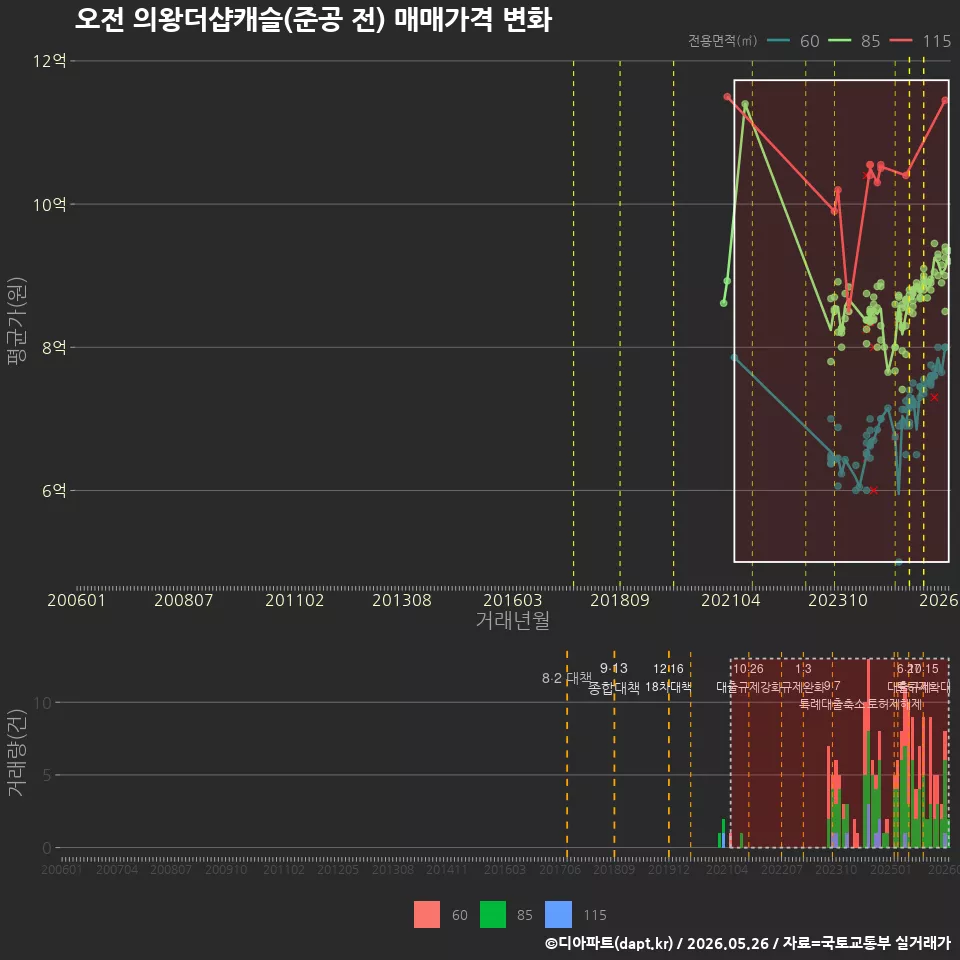Click the red 115 line legend swatch
The height and width of the screenshot is (960, 960).
coord(901,41)
